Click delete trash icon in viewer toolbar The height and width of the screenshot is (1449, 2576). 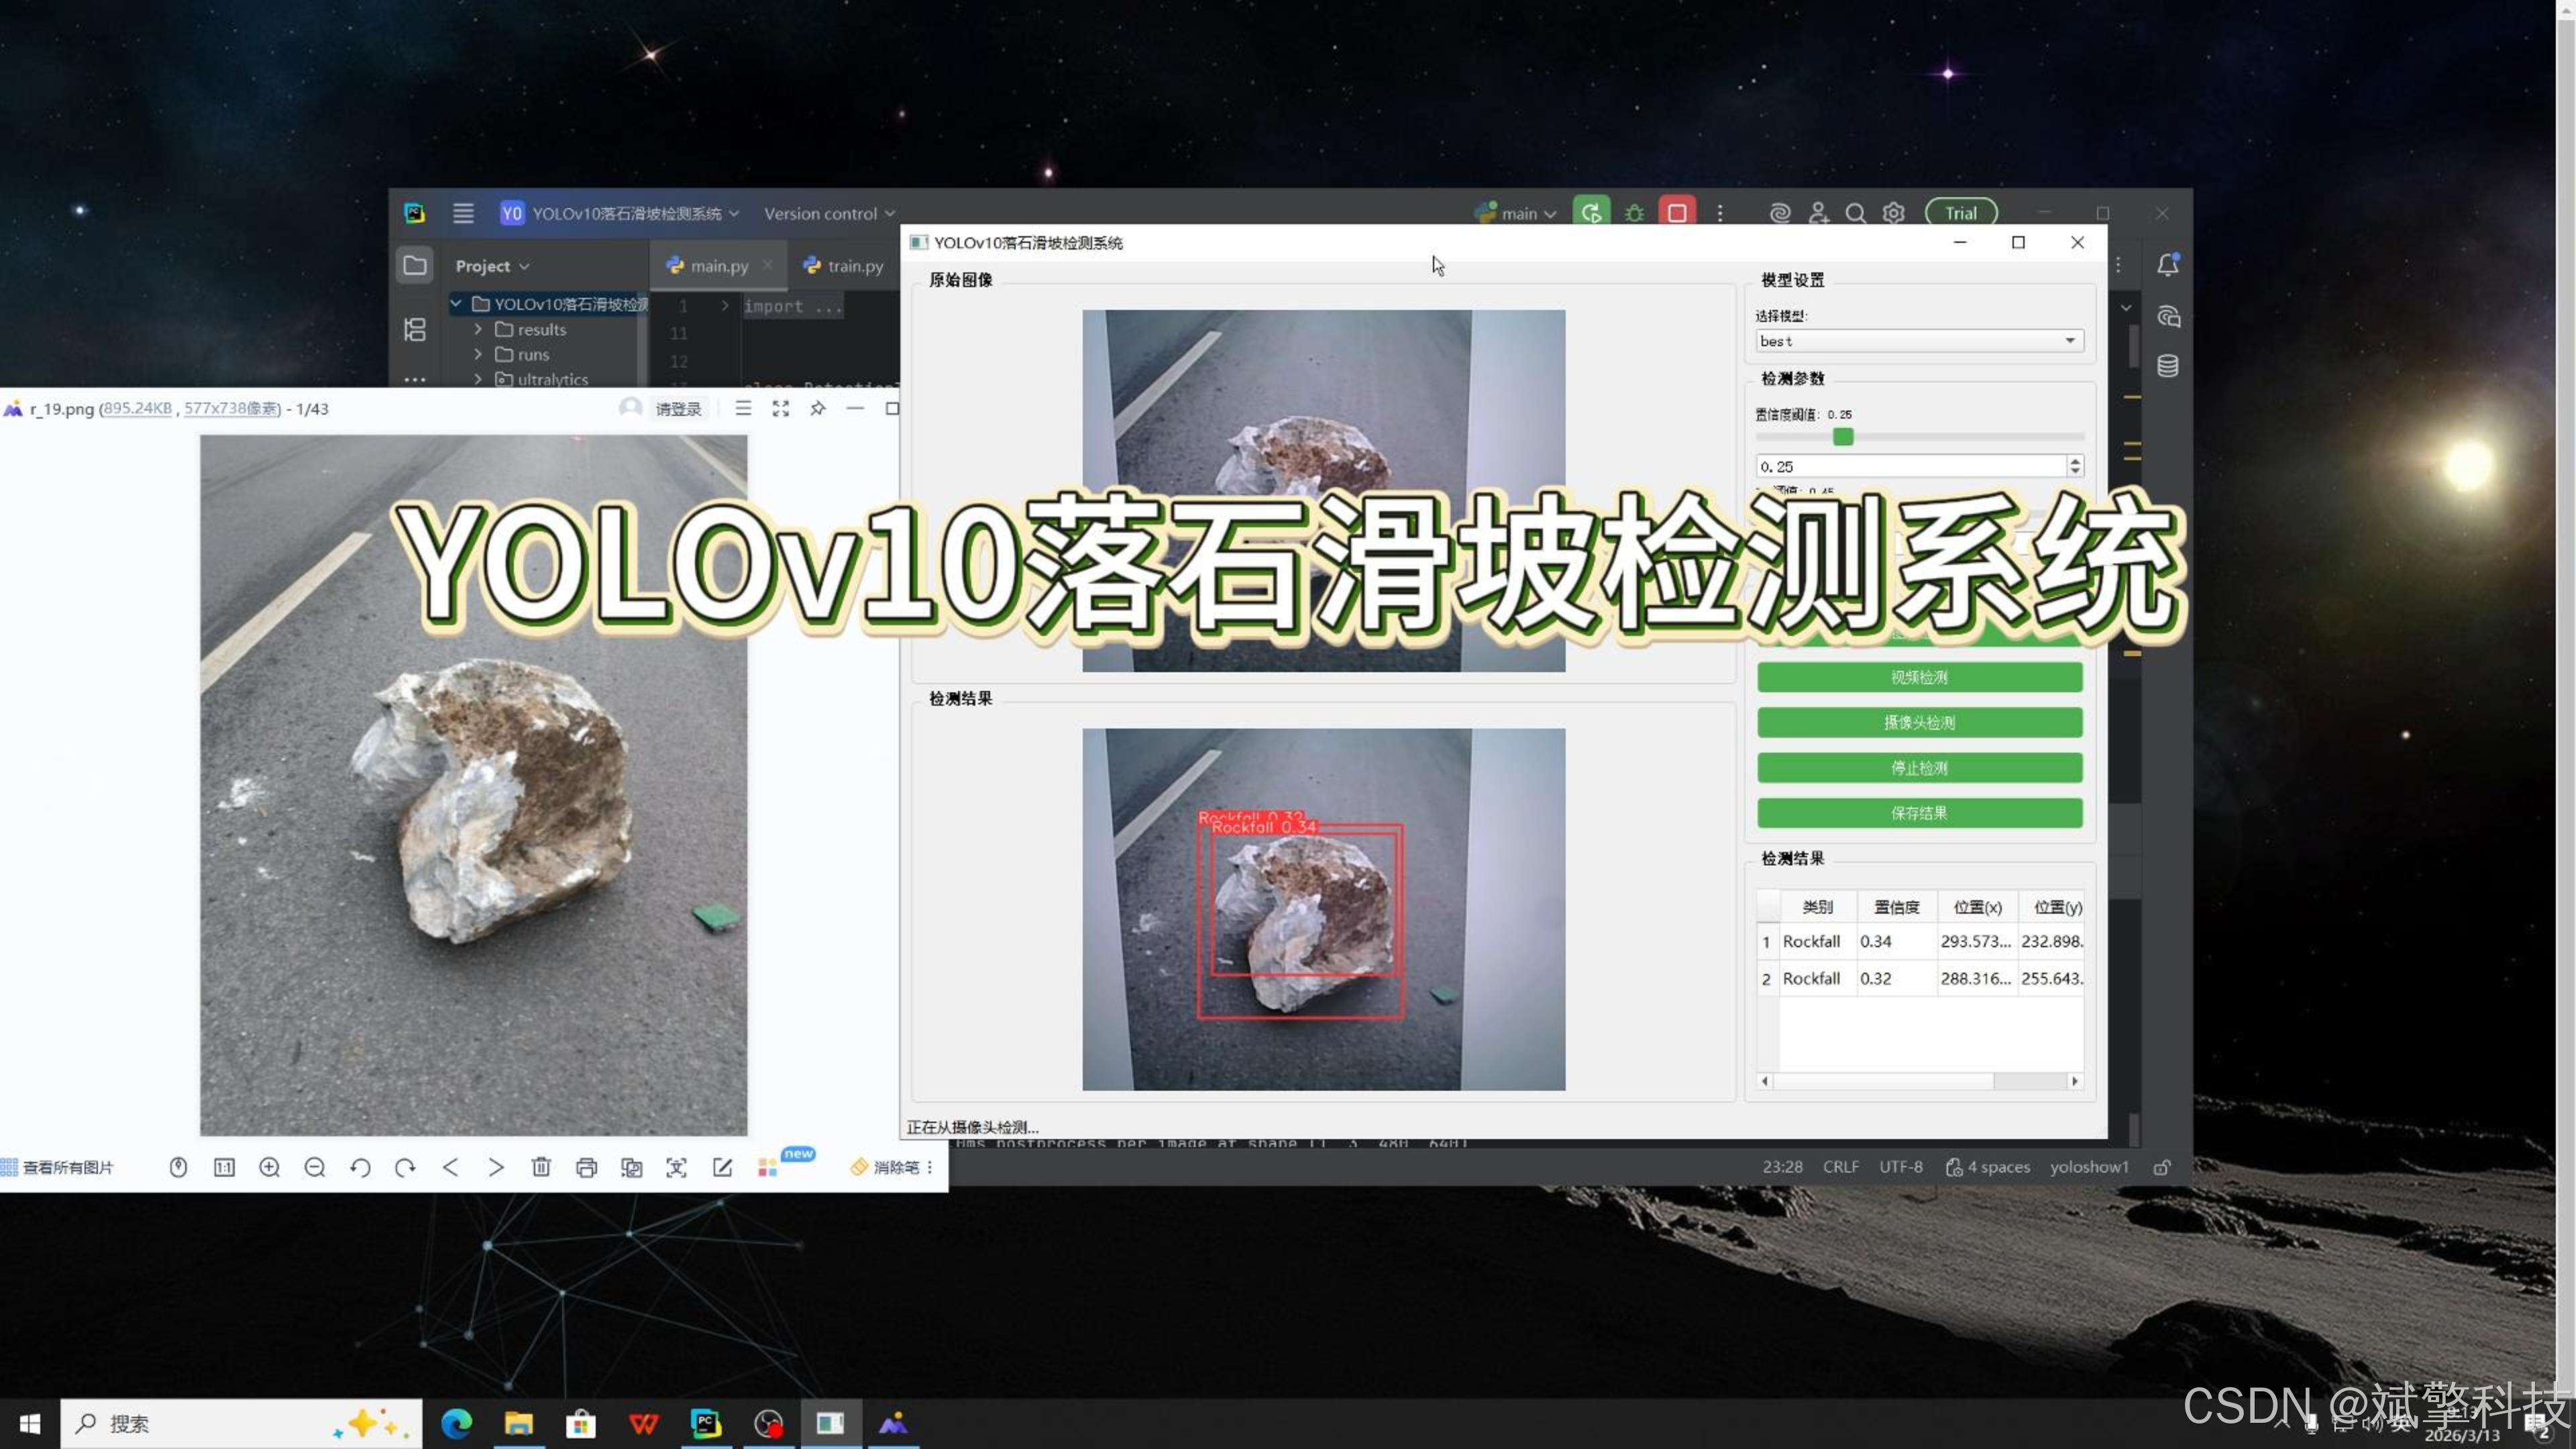[x=541, y=1167]
